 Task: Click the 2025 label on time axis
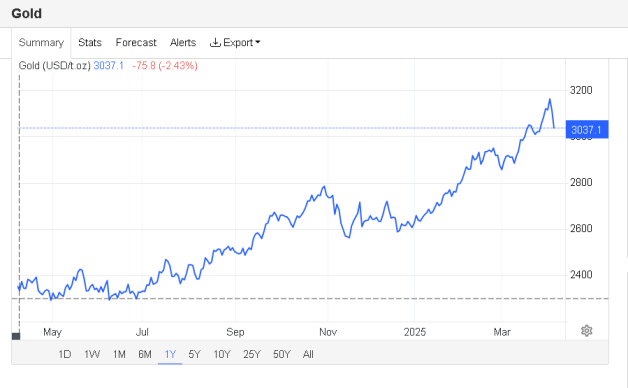click(415, 332)
